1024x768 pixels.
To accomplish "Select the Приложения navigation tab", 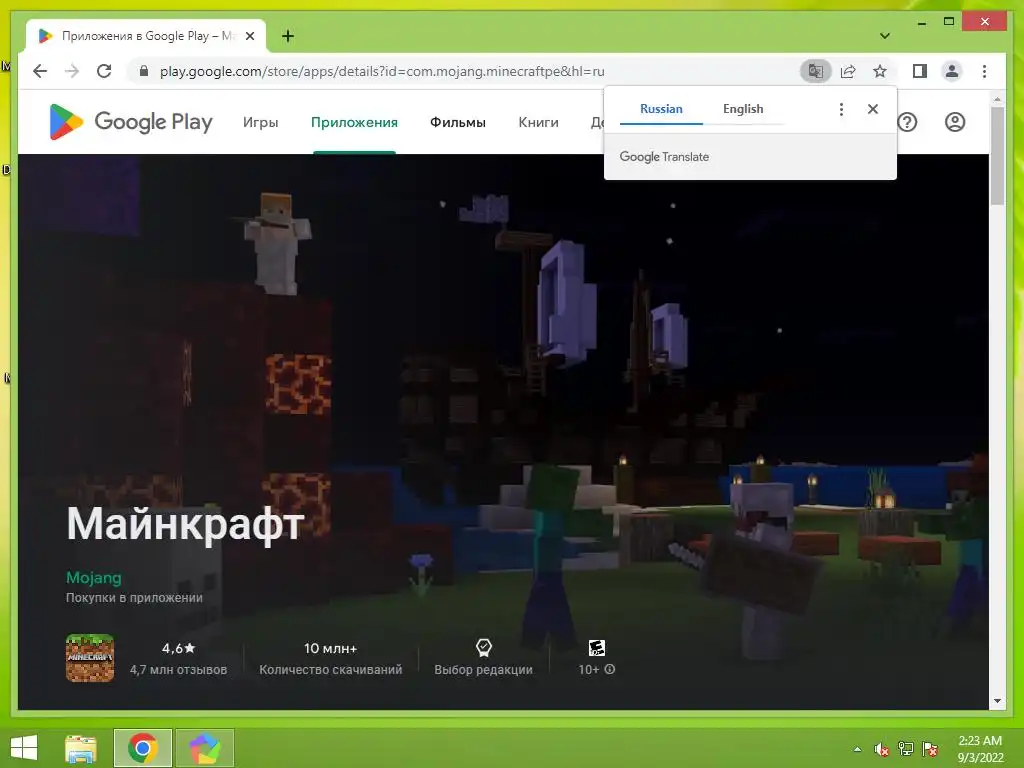I will (354, 122).
